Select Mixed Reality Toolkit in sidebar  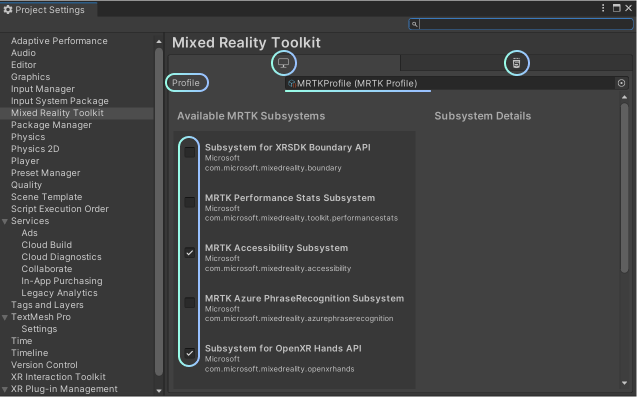point(57,113)
